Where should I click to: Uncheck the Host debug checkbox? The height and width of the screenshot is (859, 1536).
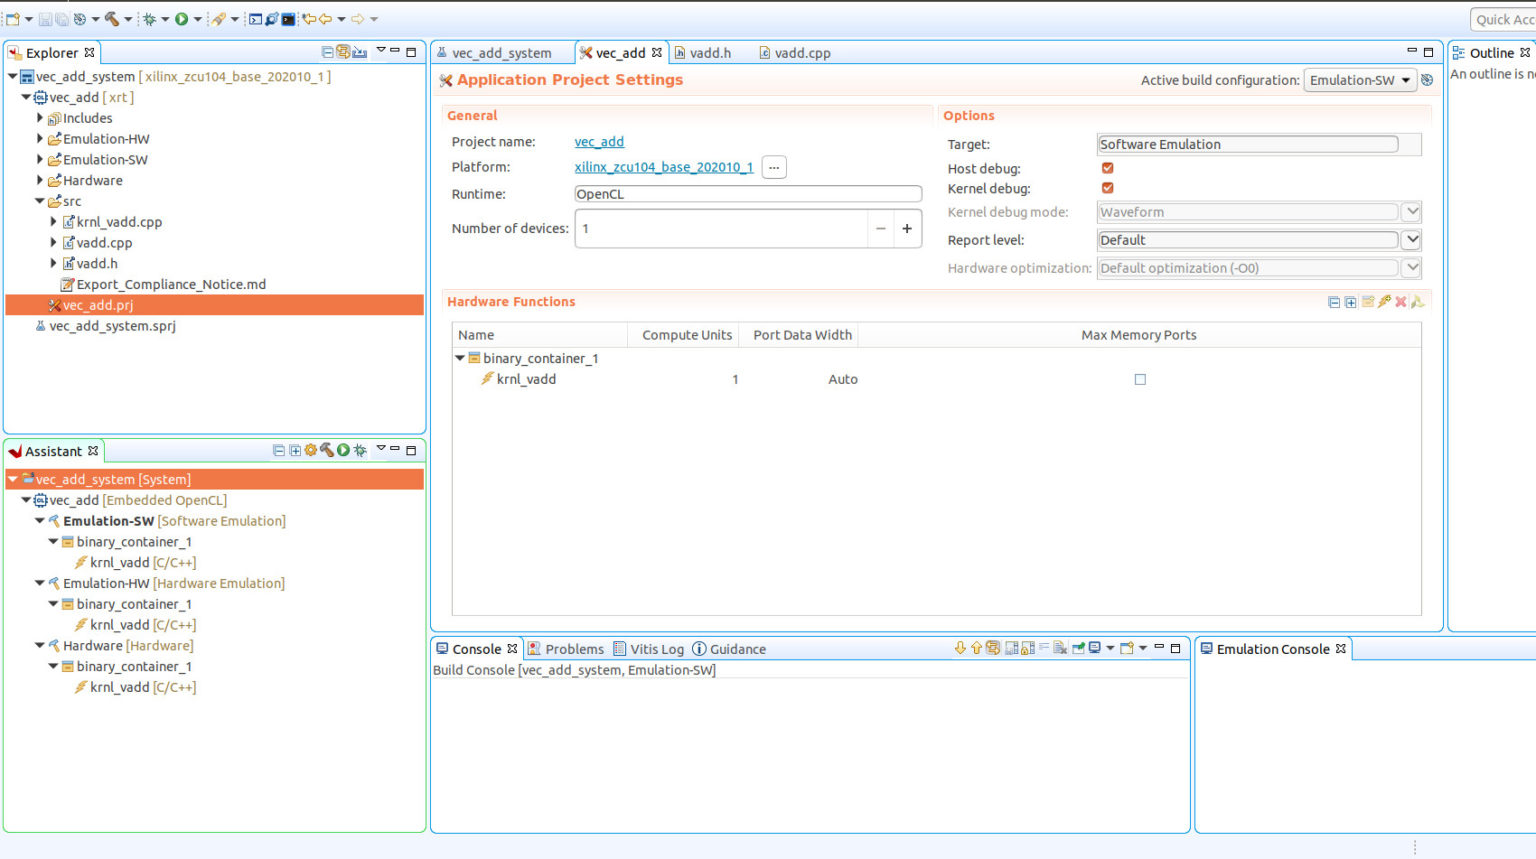click(1107, 168)
